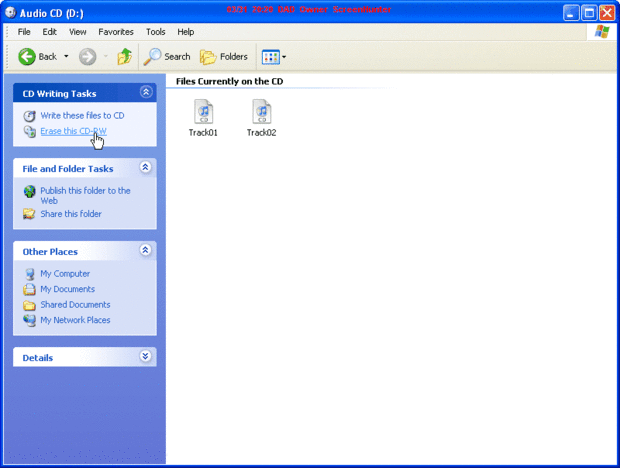This screenshot has width=620, height=468.
Task: Click the Windows flag logo
Action: pos(602,32)
